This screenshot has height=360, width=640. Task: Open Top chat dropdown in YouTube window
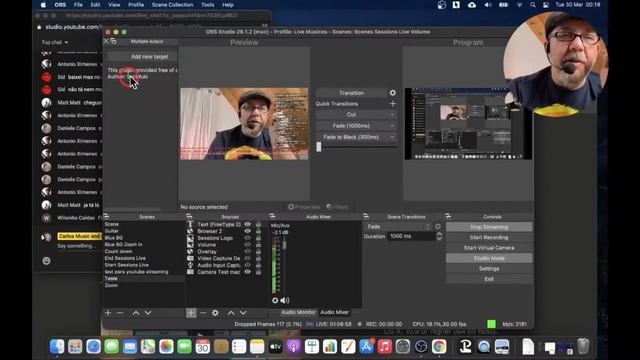(x=55, y=42)
